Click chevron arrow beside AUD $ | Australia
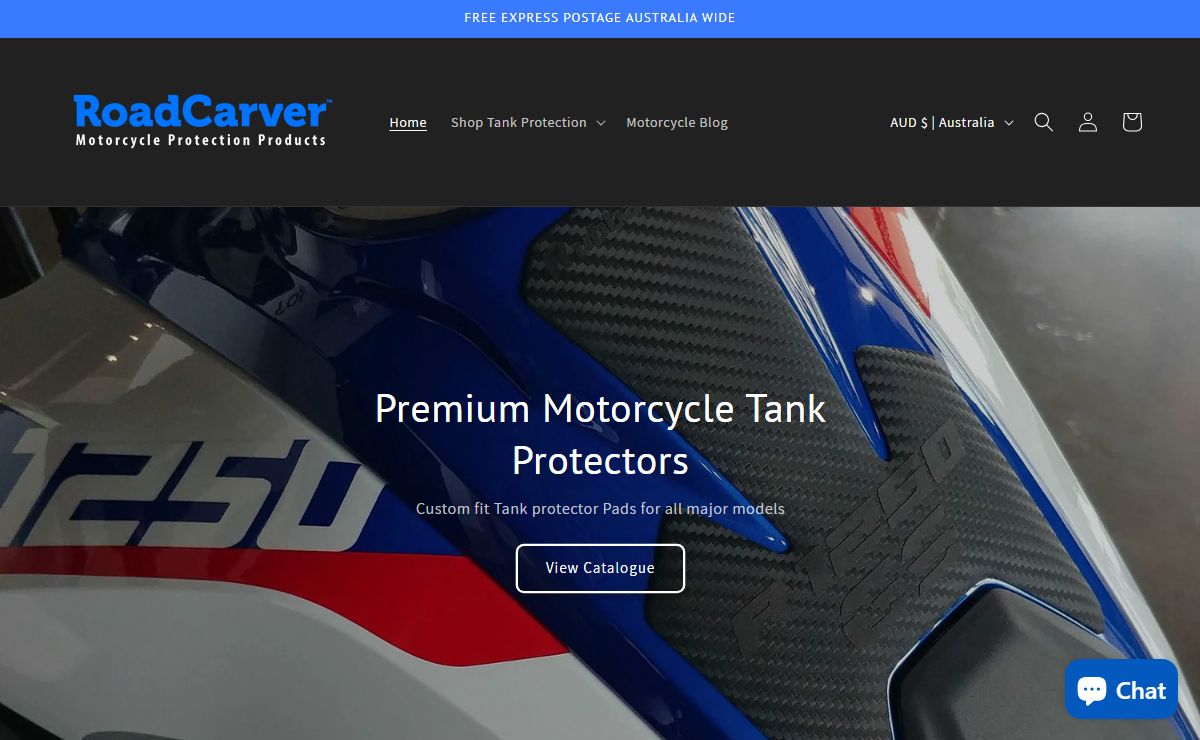This screenshot has height=740, width=1200. tap(1009, 123)
